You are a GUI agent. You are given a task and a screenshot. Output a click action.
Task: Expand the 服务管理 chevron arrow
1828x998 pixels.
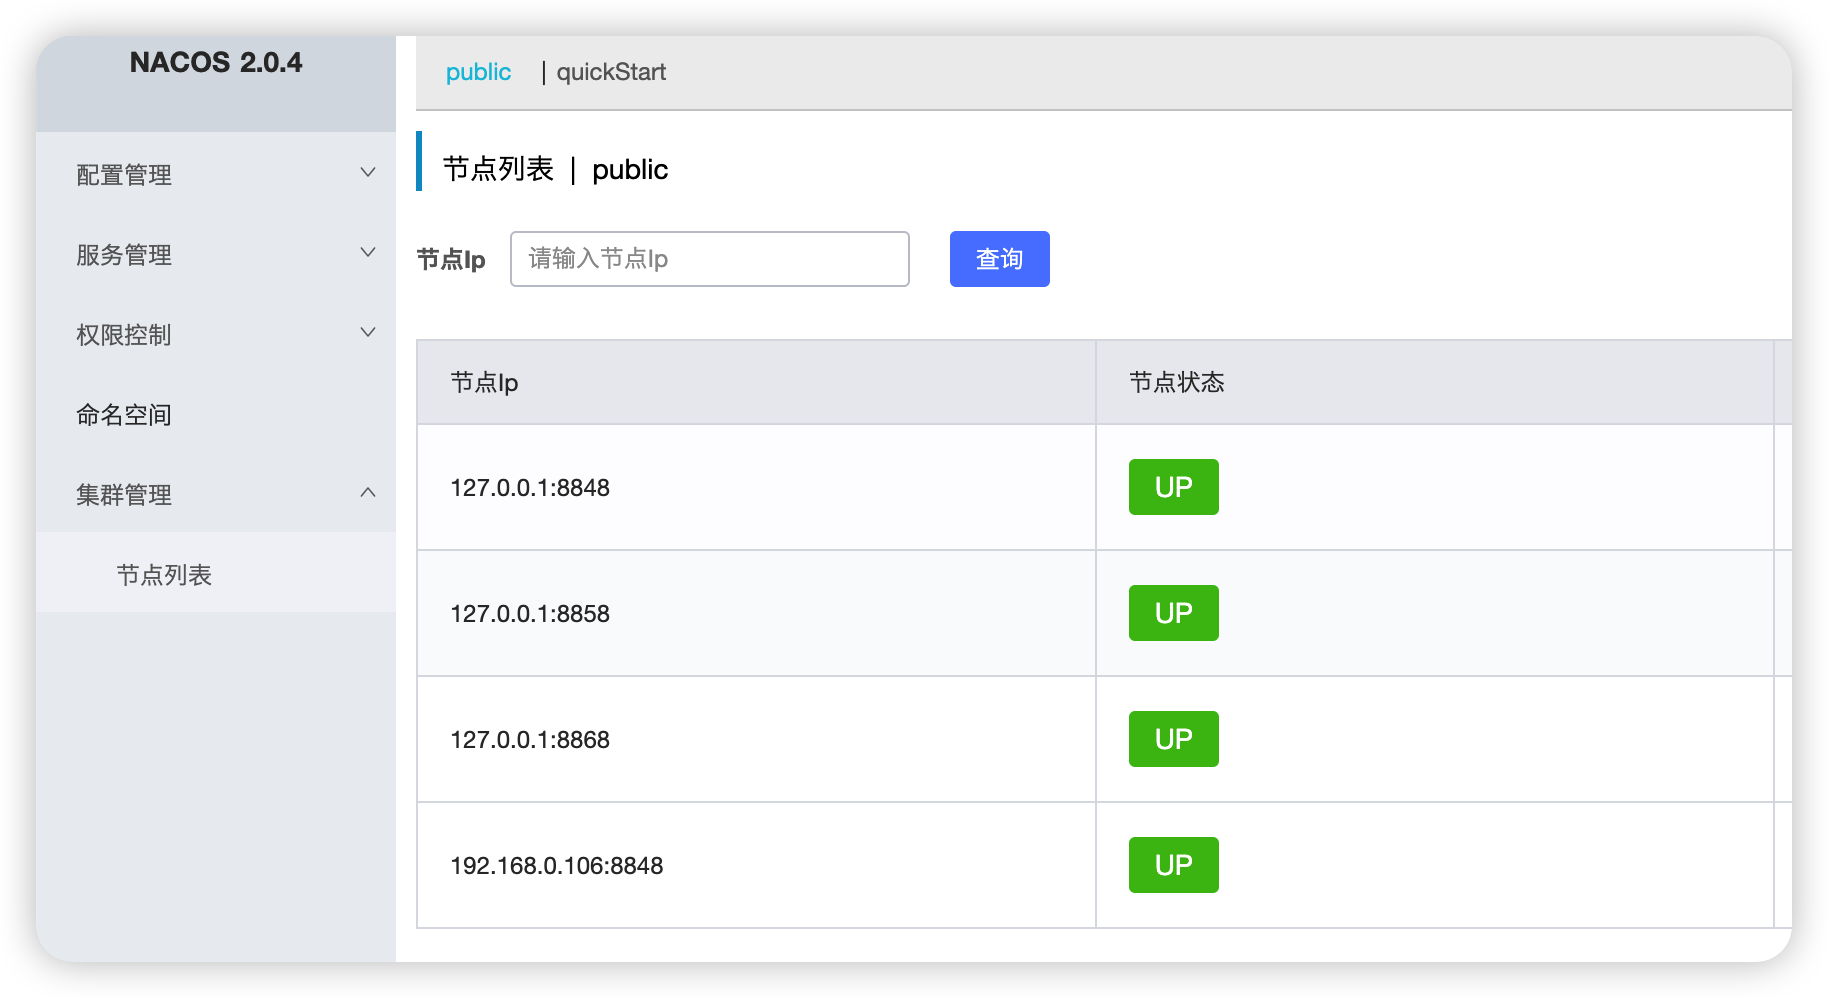[368, 253]
